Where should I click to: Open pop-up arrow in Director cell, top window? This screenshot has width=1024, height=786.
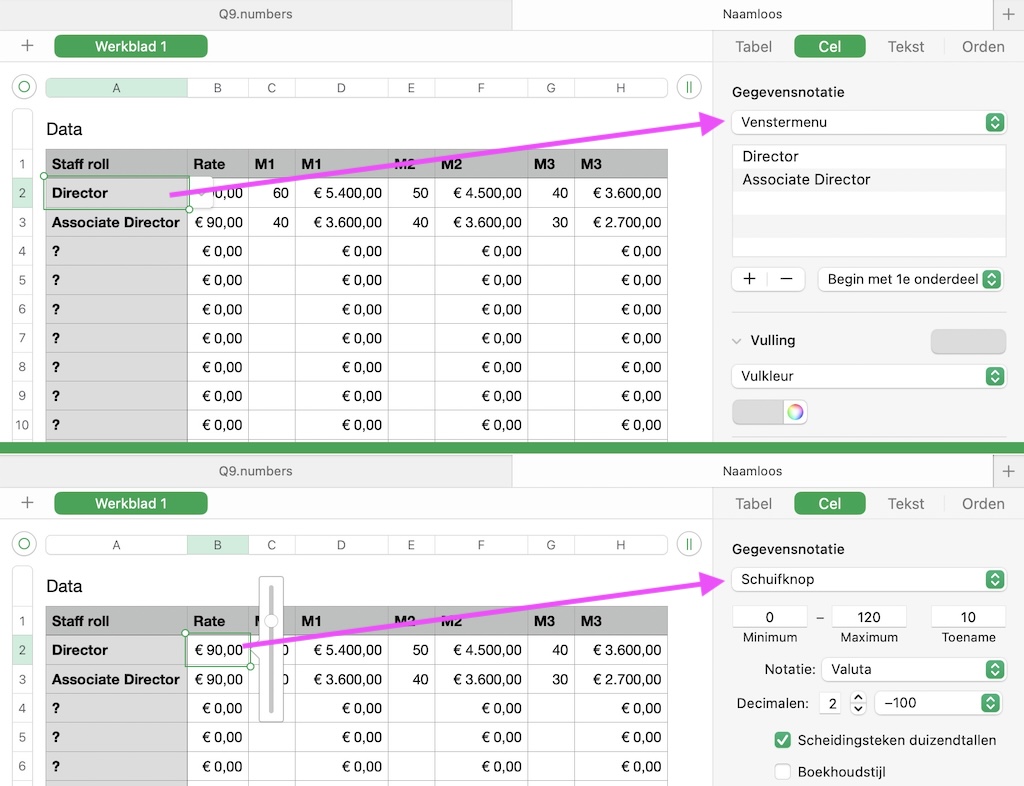(202, 193)
